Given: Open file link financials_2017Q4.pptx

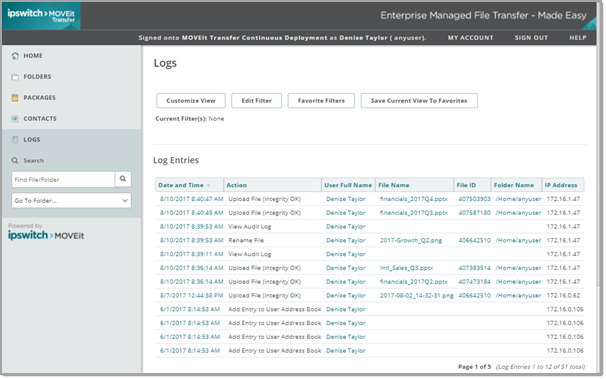Looking at the screenshot, I should click(414, 199).
